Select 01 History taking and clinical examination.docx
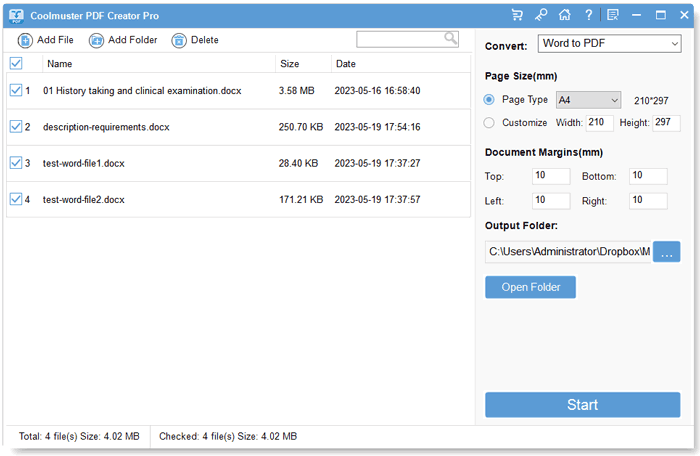This screenshot has width=700, height=456. (142, 91)
